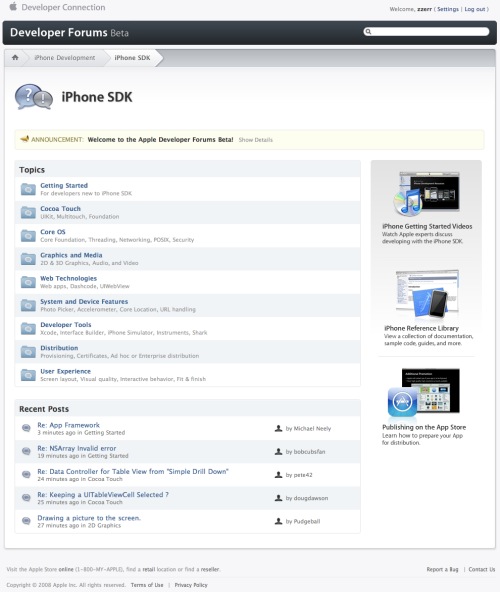Click the User Experience folder icon

[x=28, y=375]
